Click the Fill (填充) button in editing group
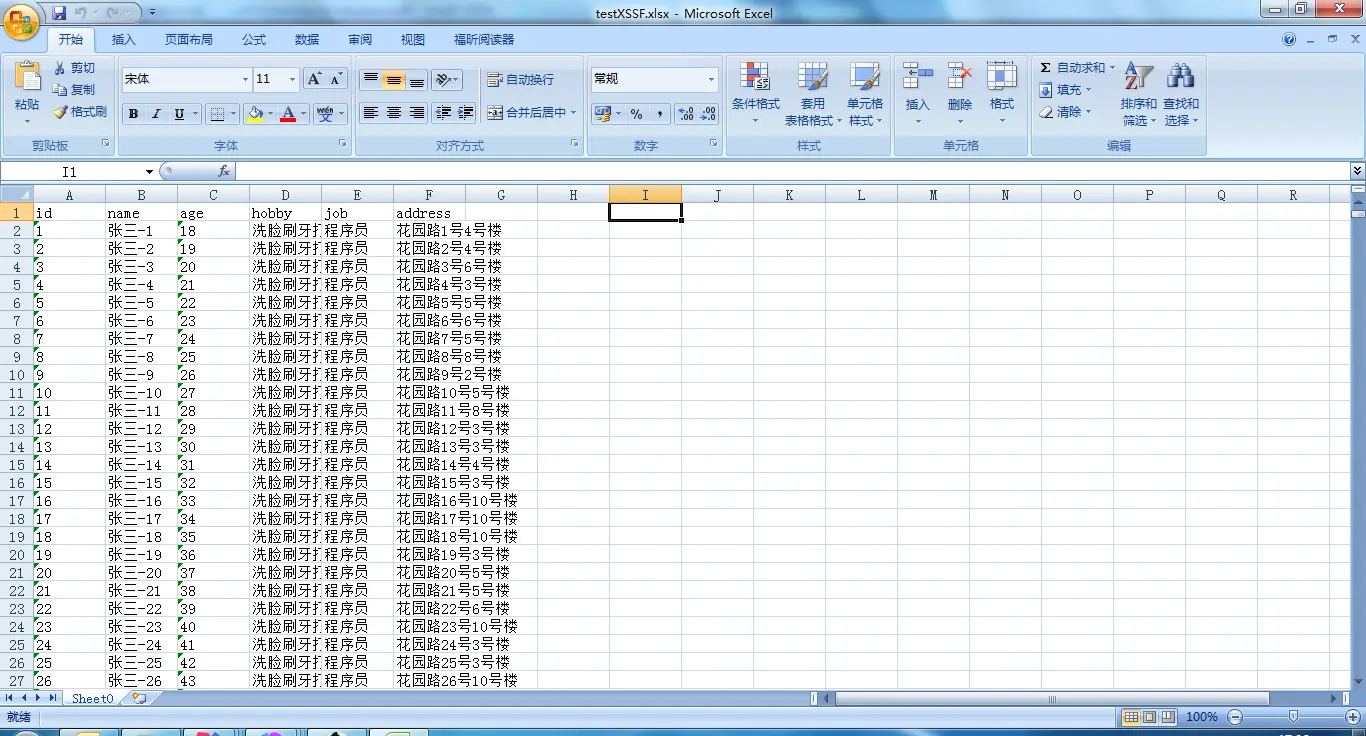This screenshot has height=736, width=1366. pyautogui.click(x=1064, y=90)
